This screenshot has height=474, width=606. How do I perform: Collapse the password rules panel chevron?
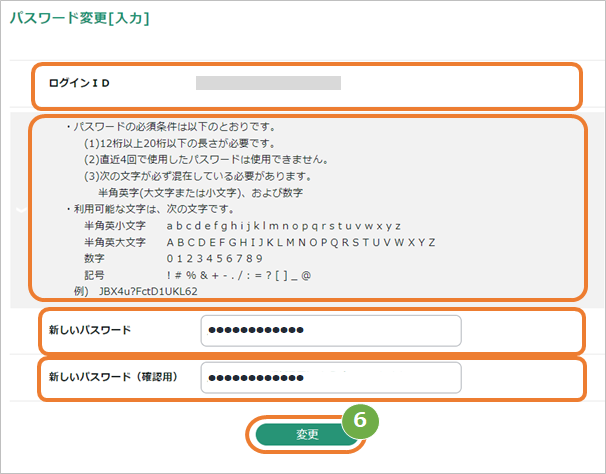pyautogui.click(x=20, y=210)
